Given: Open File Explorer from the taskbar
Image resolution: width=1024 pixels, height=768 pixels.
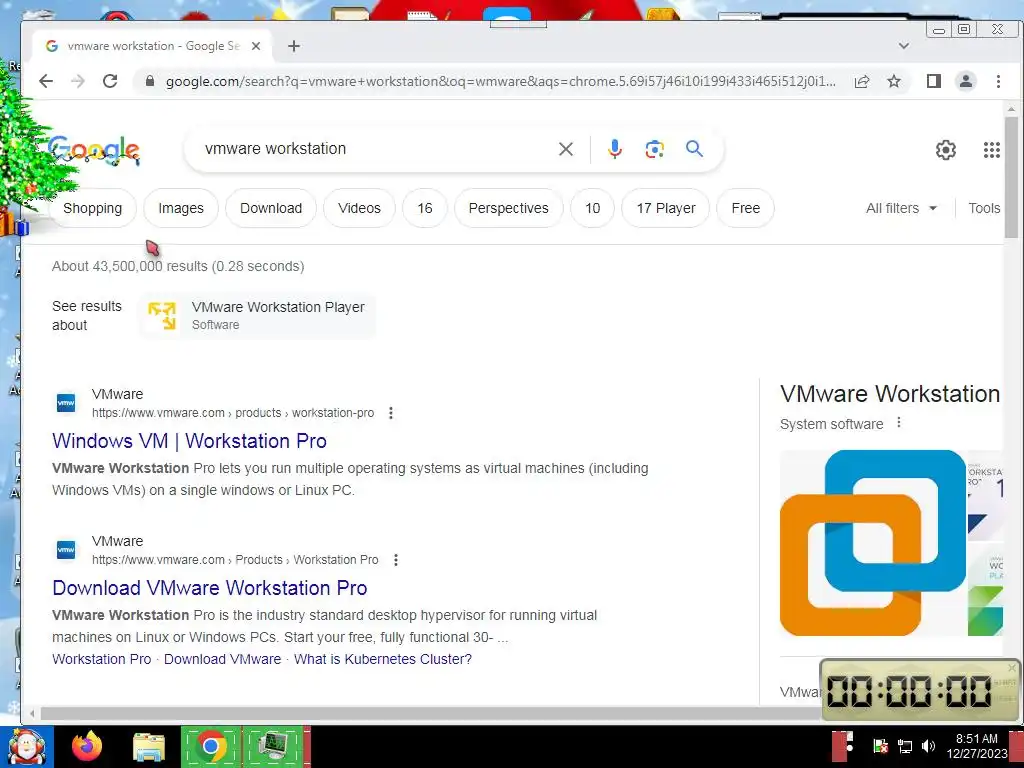Looking at the screenshot, I should point(149,747).
